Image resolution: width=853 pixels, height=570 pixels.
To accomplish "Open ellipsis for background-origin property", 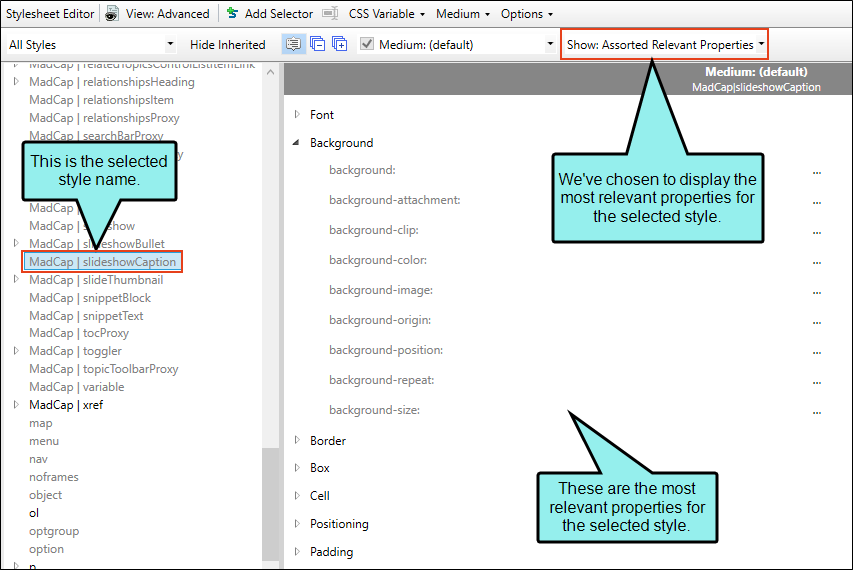I will click(817, 323).
